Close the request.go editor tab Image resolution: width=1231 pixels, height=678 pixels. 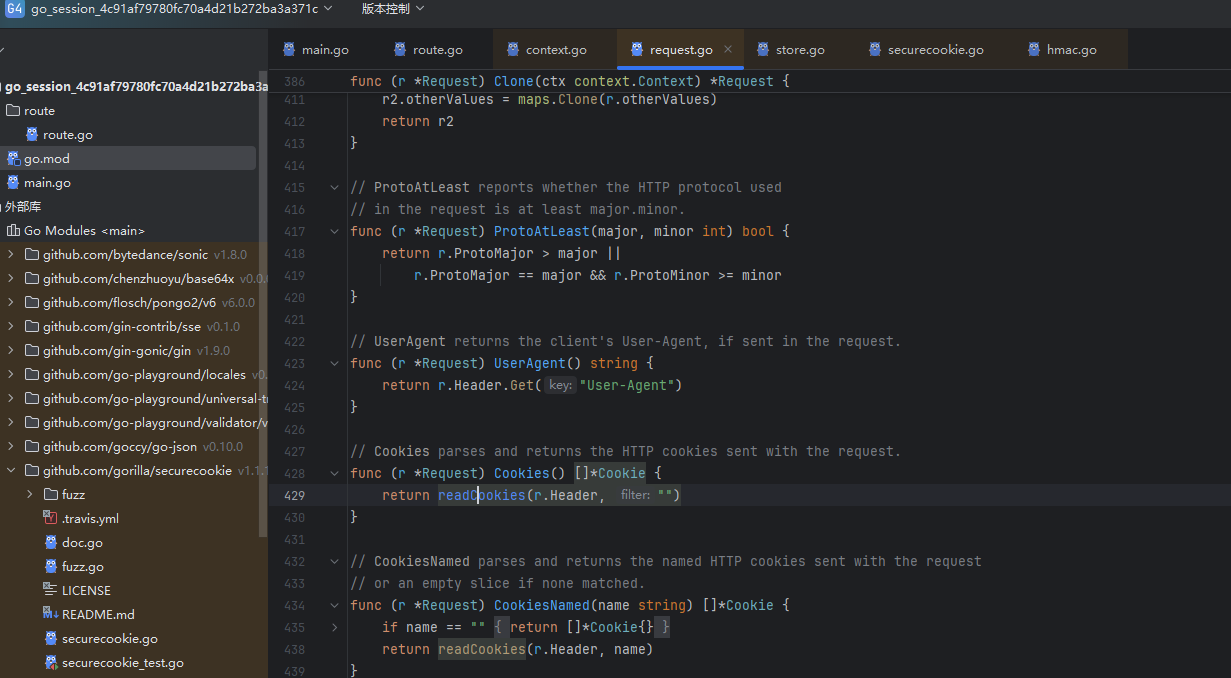tap(728, 50)
